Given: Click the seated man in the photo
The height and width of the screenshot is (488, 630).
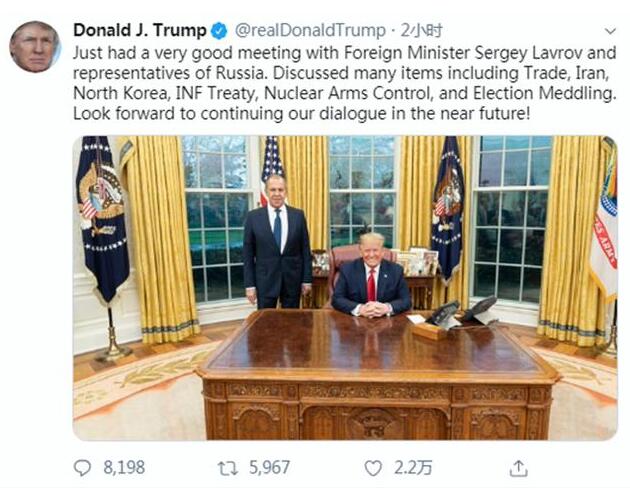Looking at the screenshot, I should coord(370,275).
